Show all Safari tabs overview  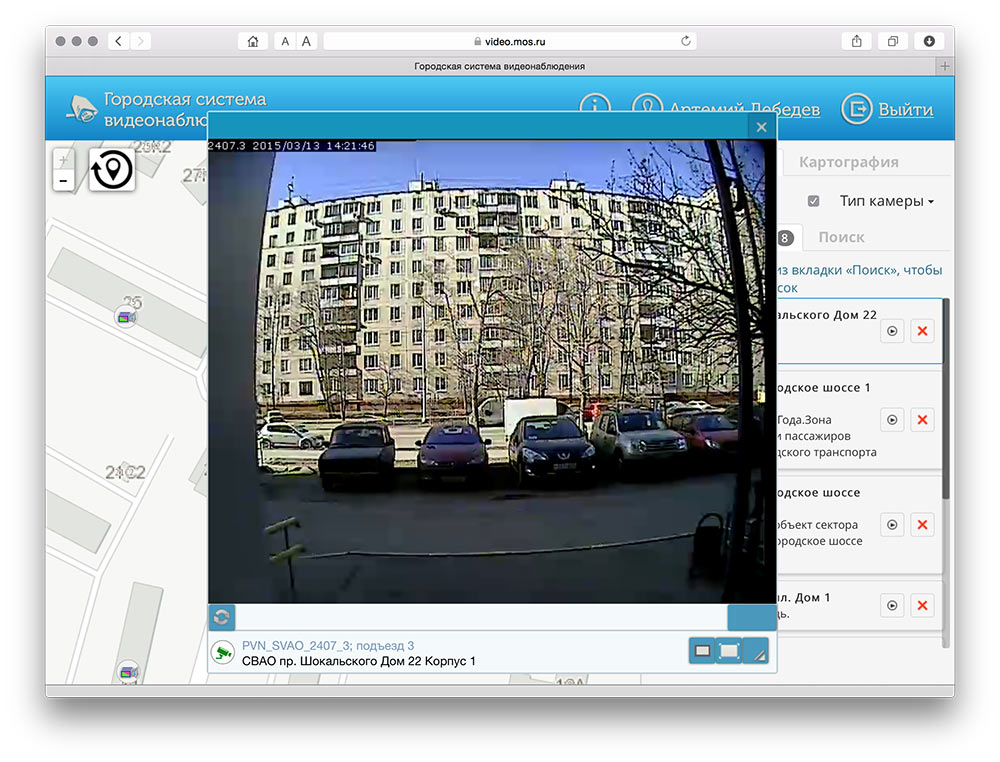pos(893,41)
